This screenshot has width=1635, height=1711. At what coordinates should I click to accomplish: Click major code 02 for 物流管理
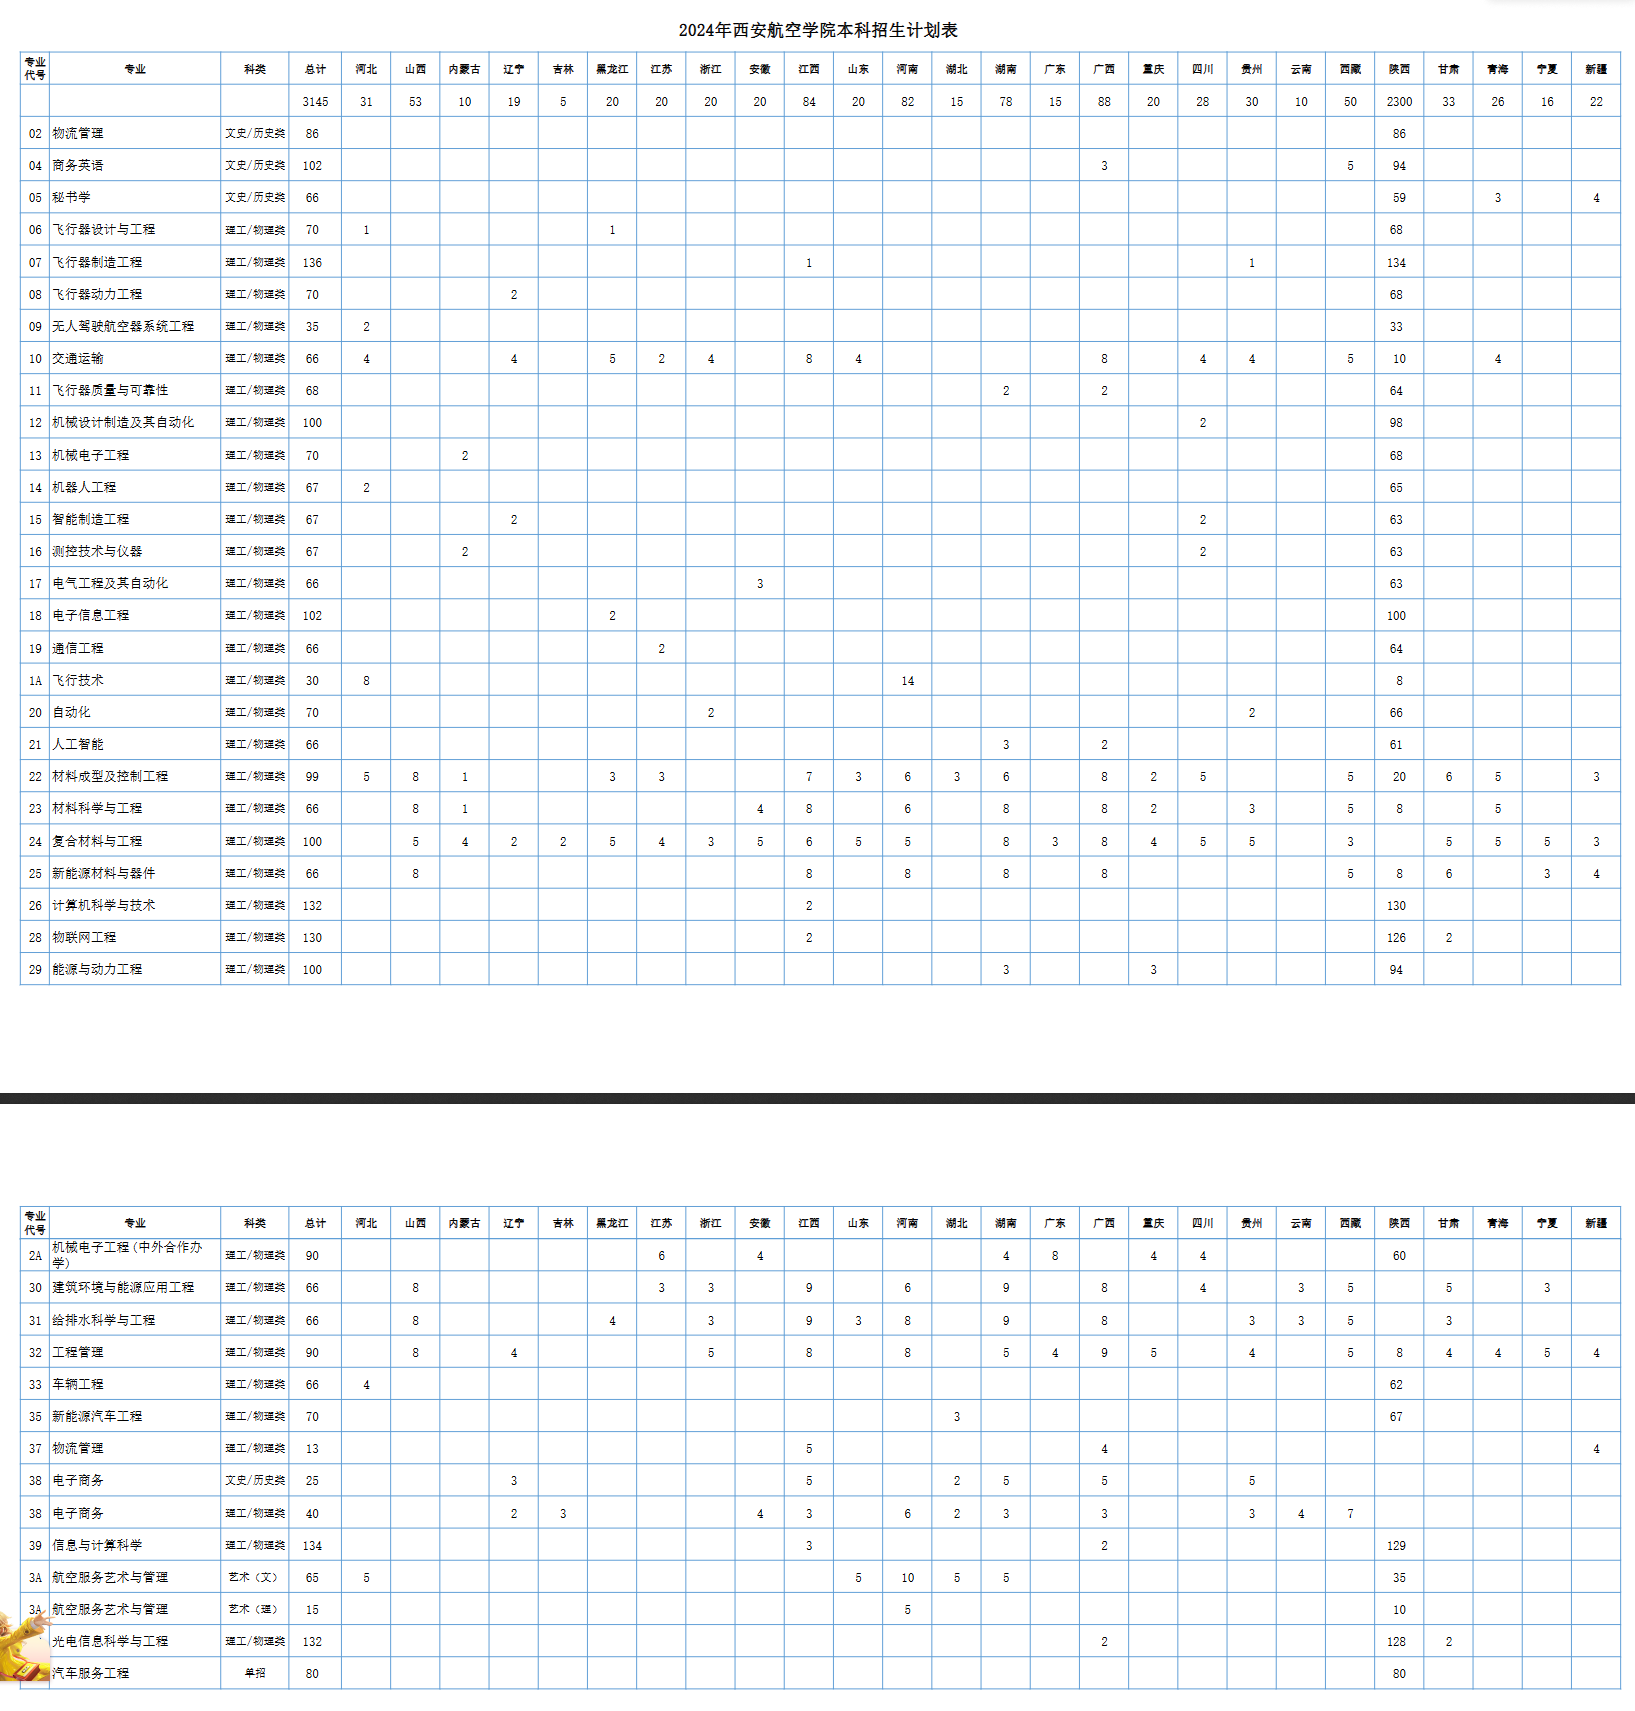[x=35, y=134]
